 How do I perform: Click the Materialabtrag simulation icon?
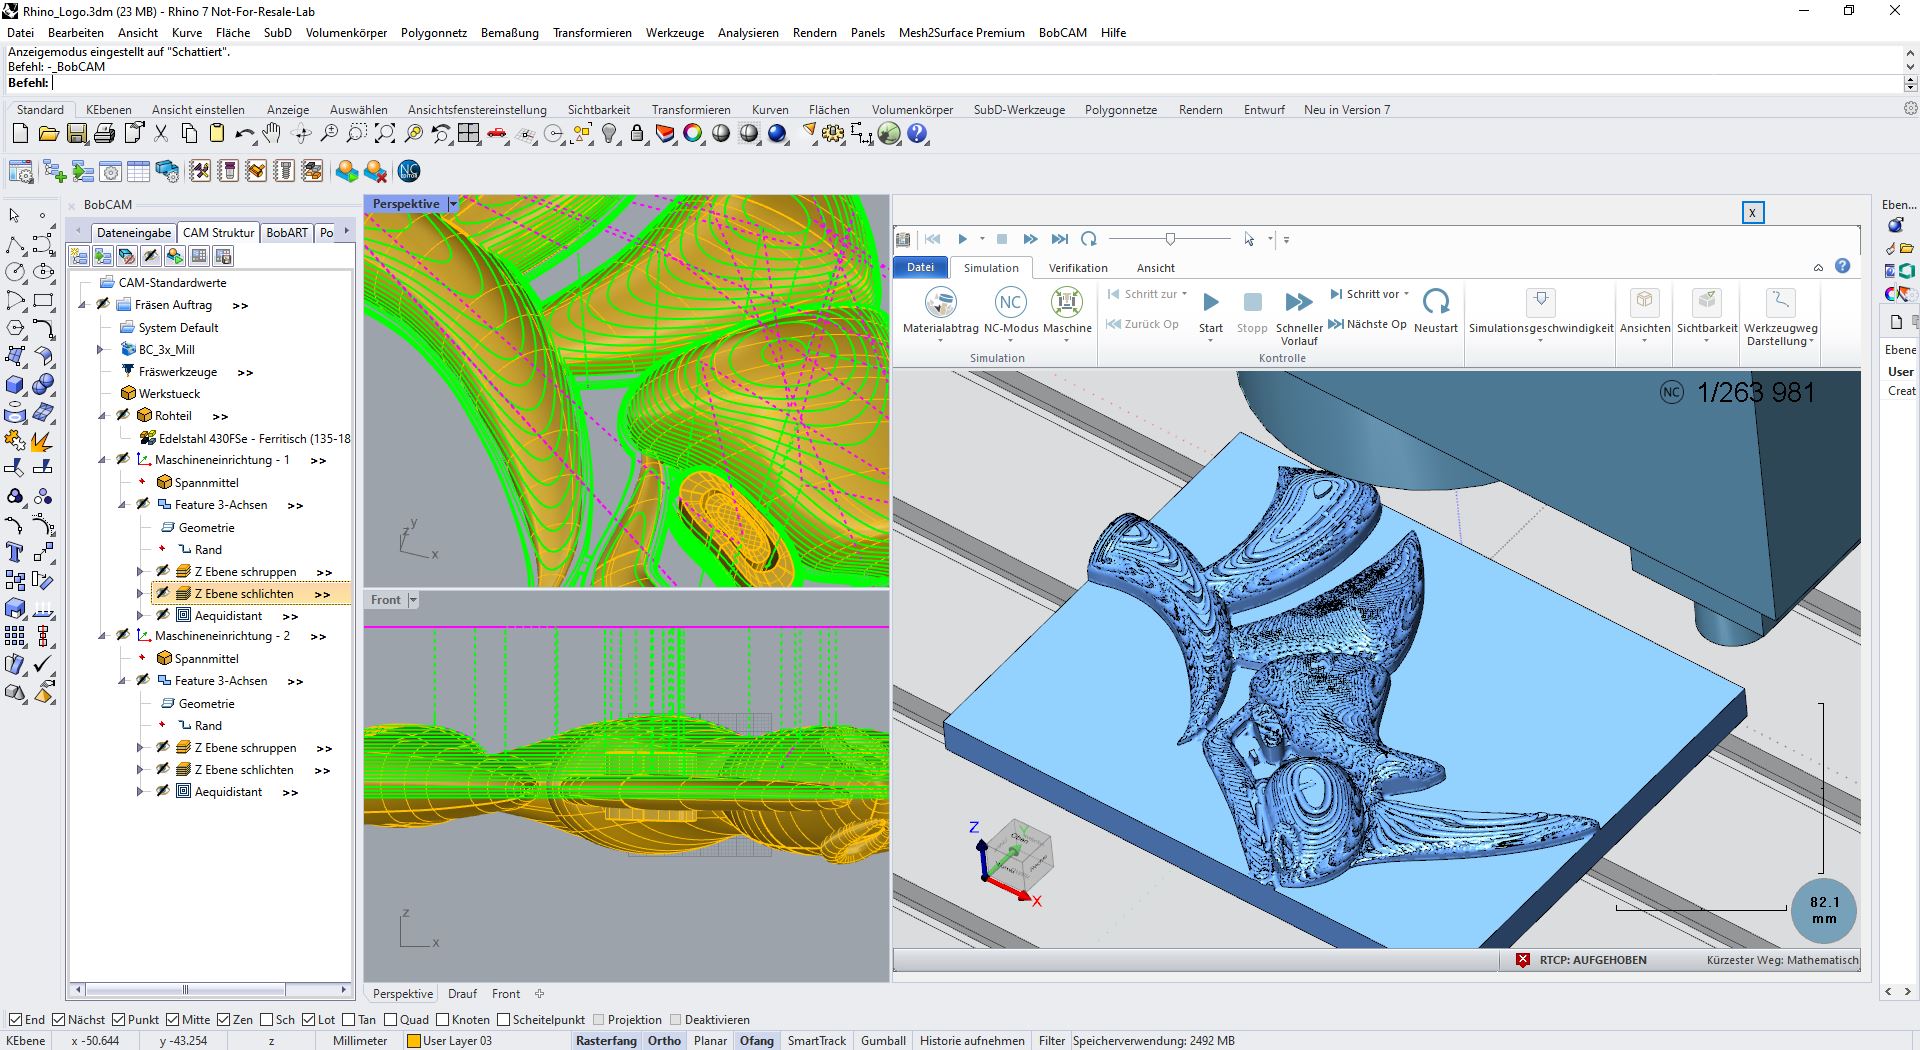pos(940,302)
